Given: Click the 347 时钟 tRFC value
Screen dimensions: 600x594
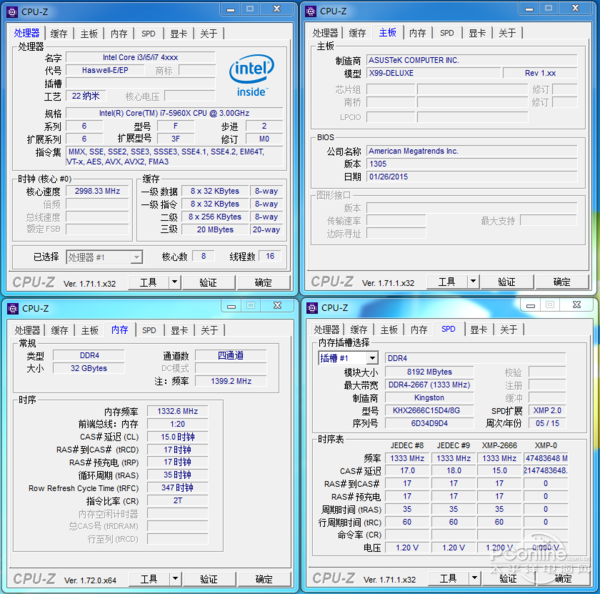Looking at the screenshot, I should coord(178,488).
